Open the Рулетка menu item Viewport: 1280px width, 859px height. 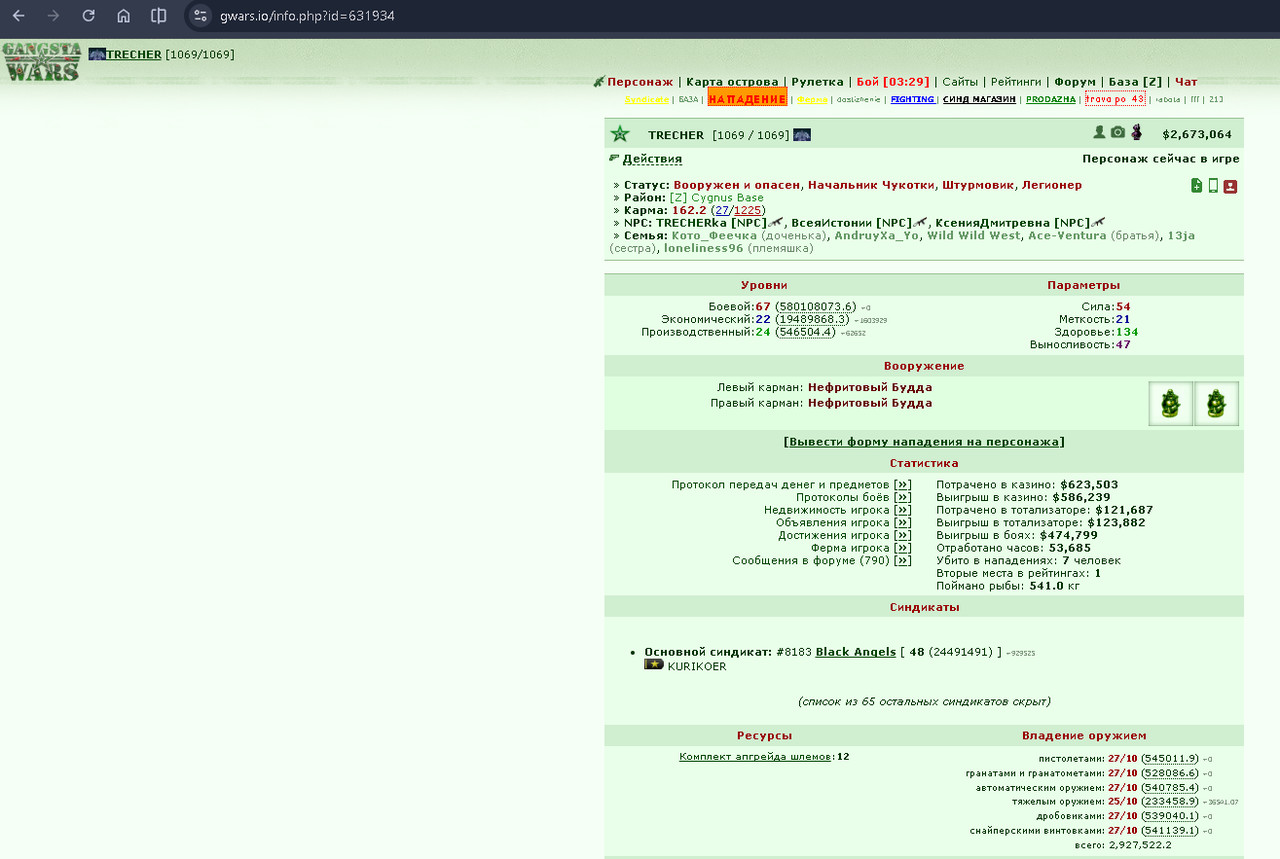pyautogui.click(x=817, y=82)
